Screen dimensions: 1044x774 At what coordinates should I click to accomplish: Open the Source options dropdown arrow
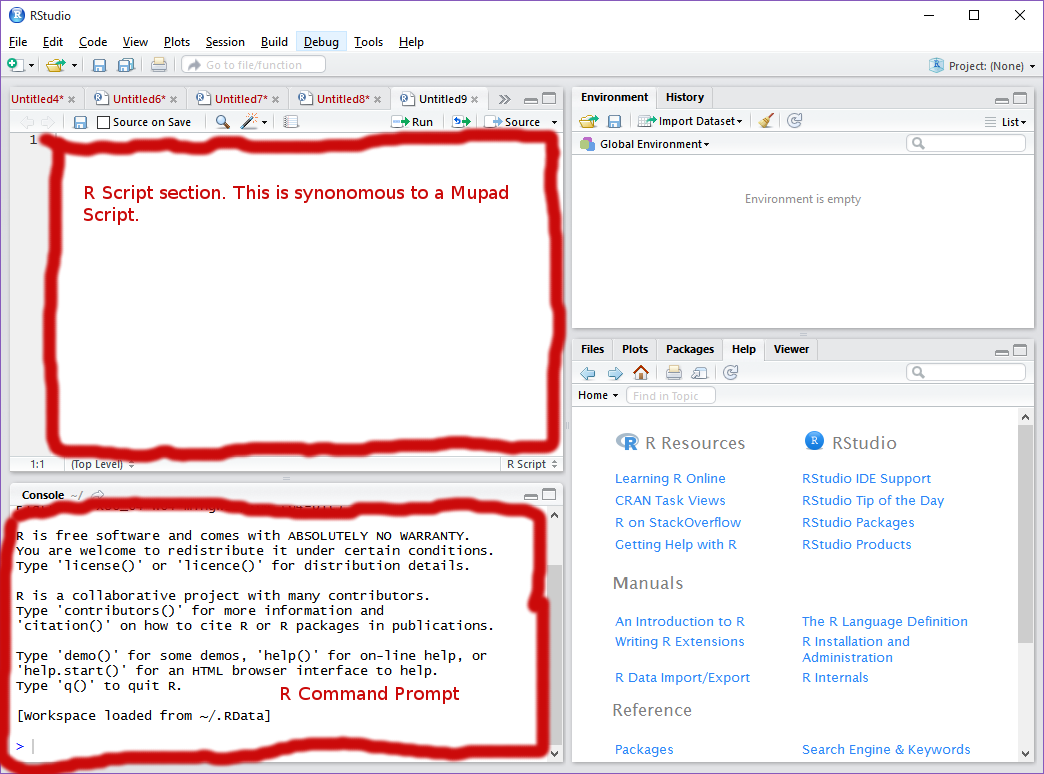tap(554, 123)
